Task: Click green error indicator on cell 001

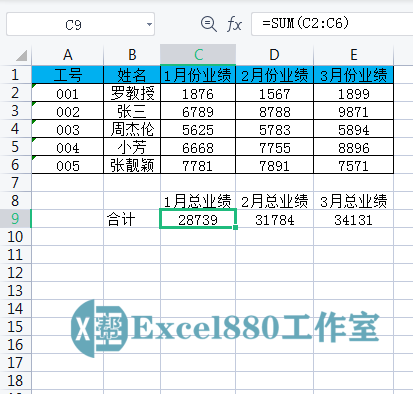Action: click(33, 86)
